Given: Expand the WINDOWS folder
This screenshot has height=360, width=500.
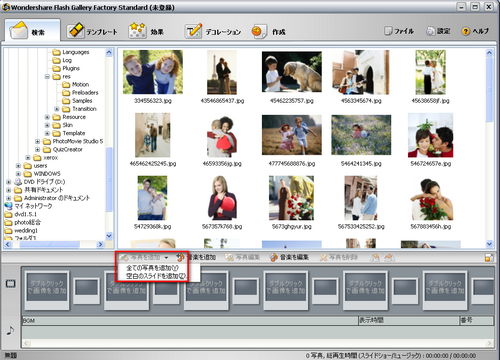Looking at the screenshot, I should (18, 174).
